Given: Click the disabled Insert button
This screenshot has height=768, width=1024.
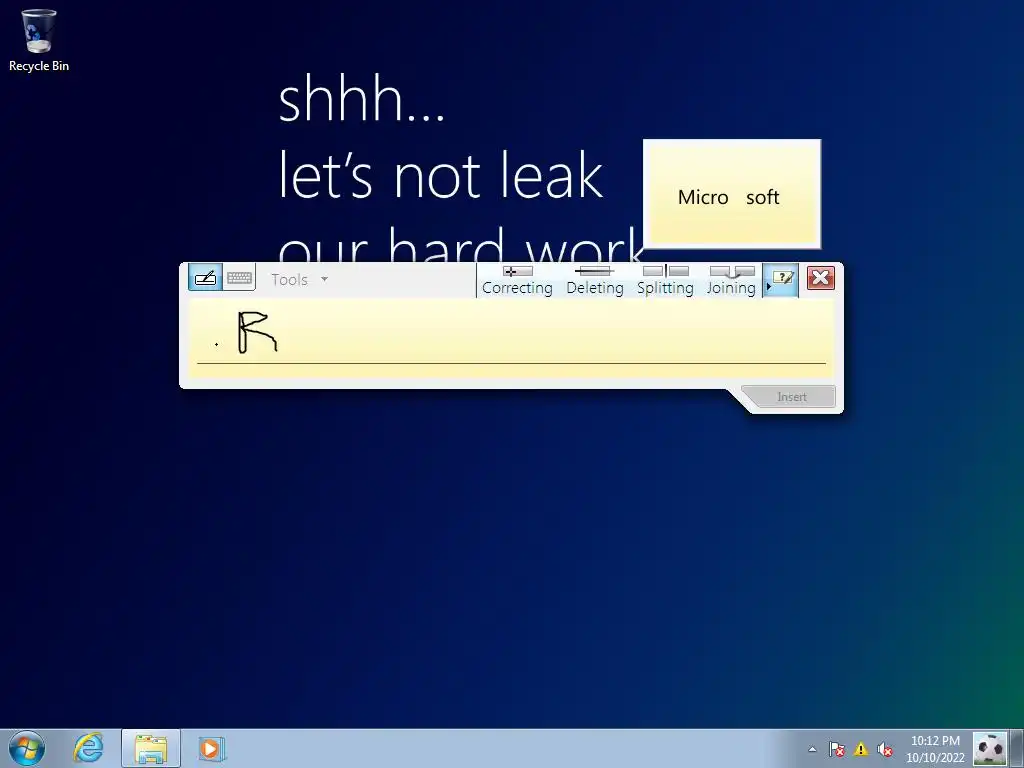Looking at the screenshot, I should (x=792, y=396).
